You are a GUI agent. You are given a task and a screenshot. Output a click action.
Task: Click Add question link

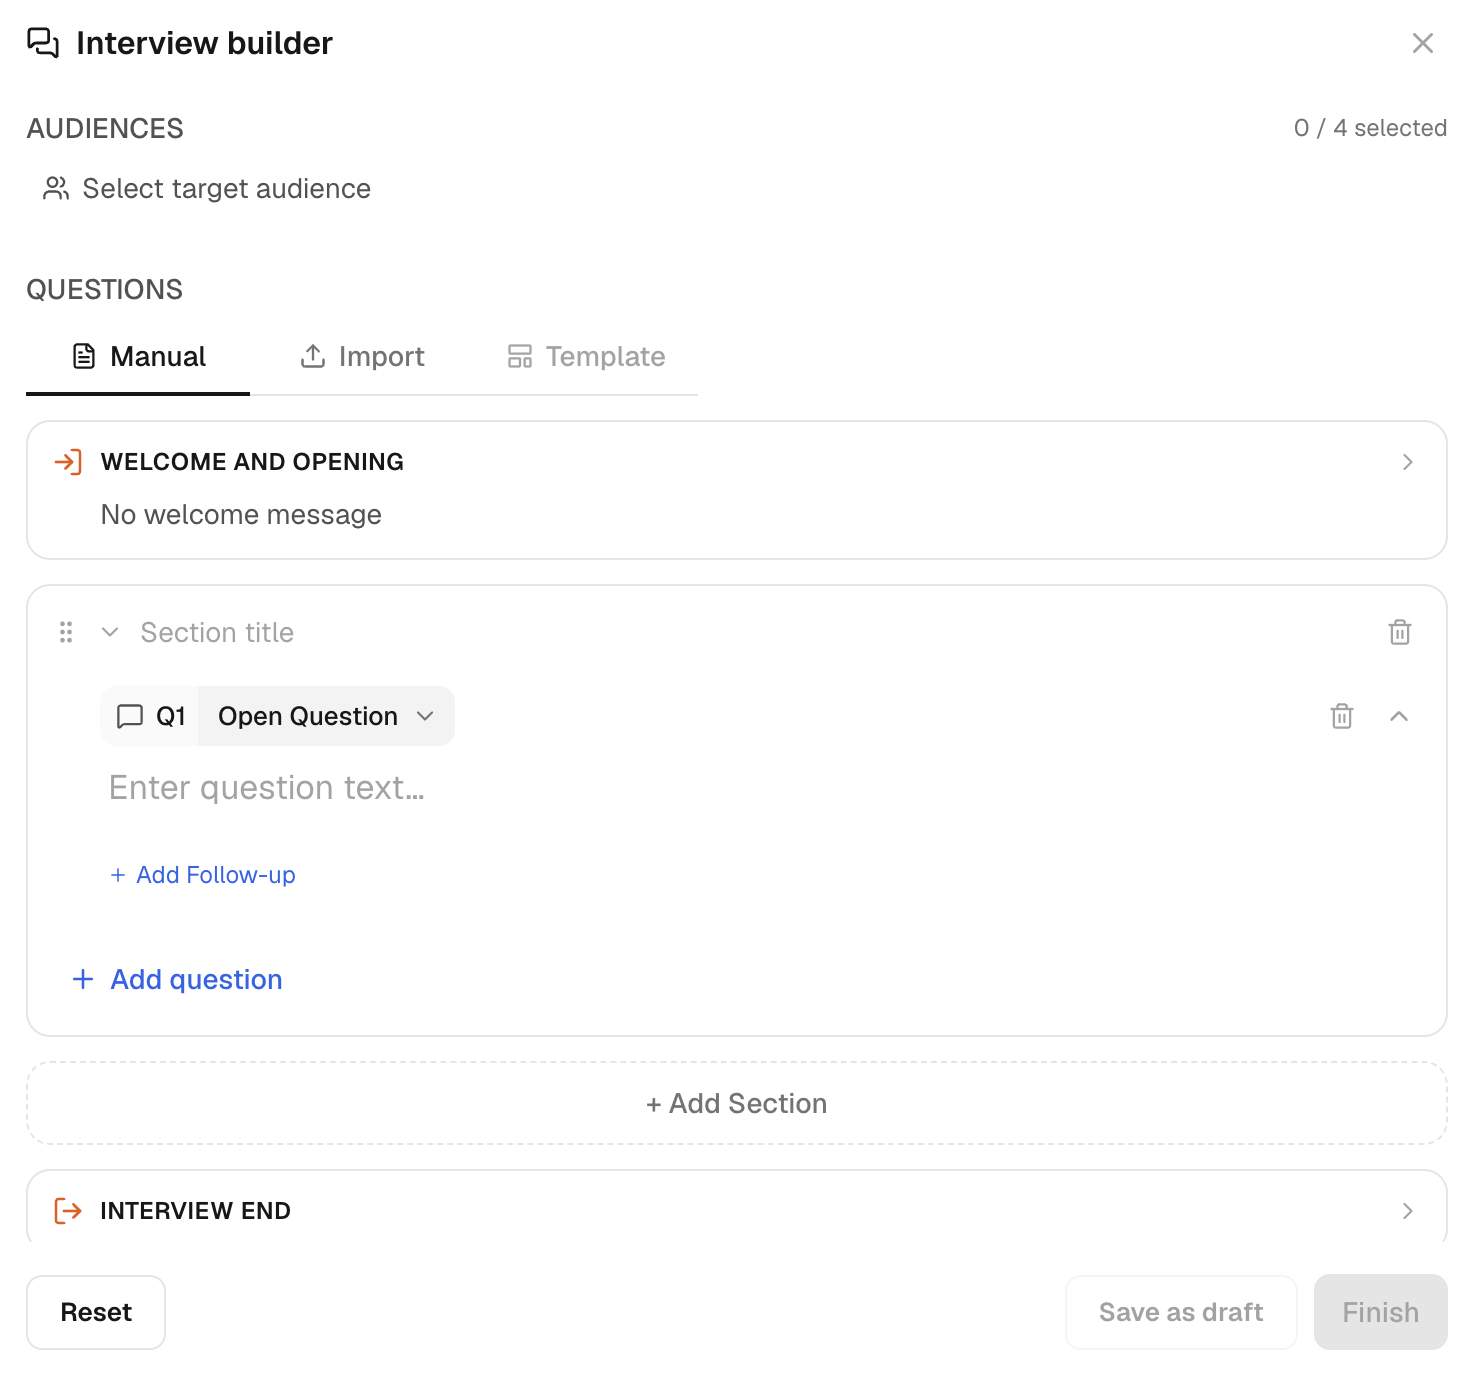pyautogui.click(x=178, y=979)
